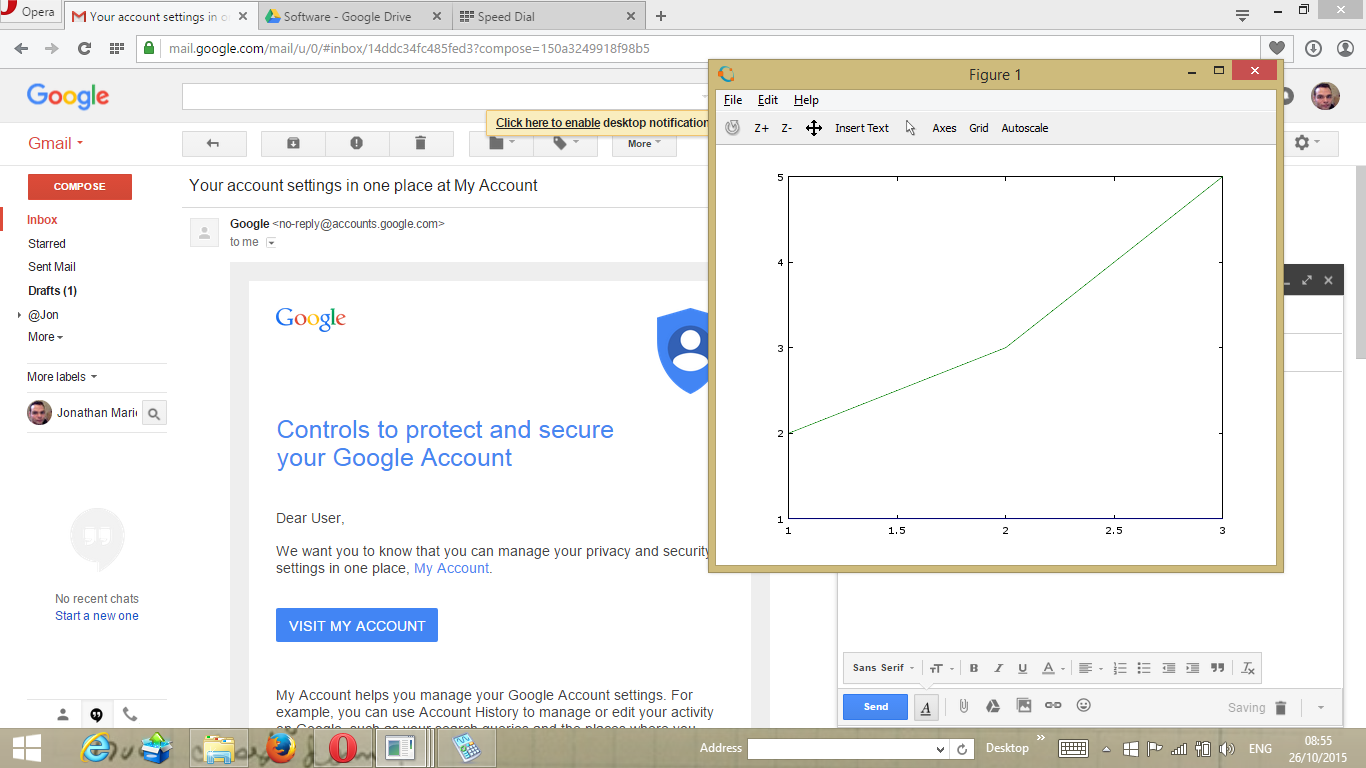Discard draft with compose trash icon
The image size is (1366, 768).
click(x=1281, y=708)
